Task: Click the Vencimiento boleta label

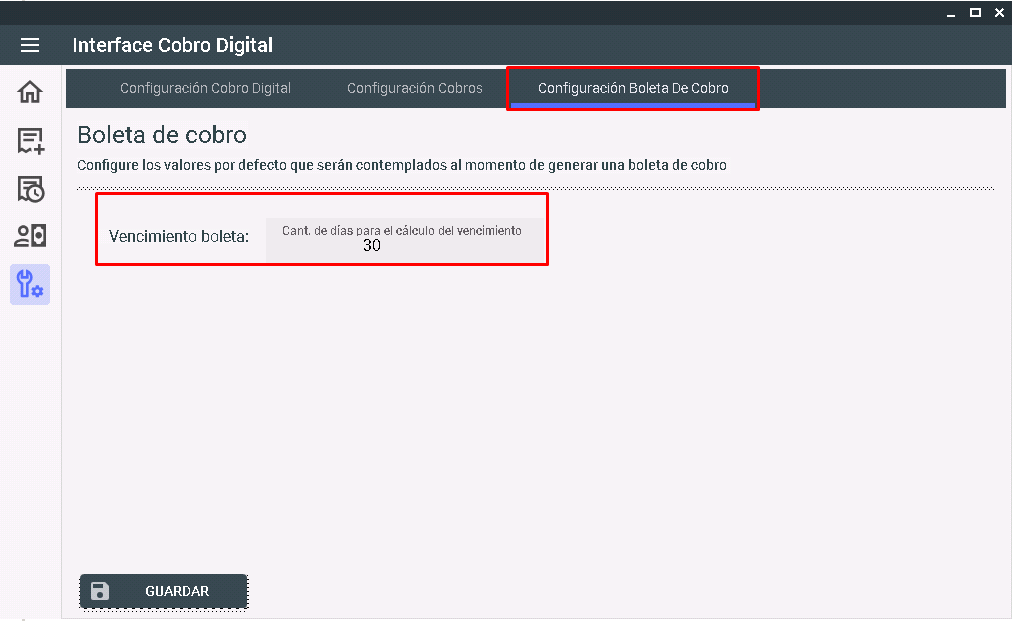Action: tap(179, 237)
